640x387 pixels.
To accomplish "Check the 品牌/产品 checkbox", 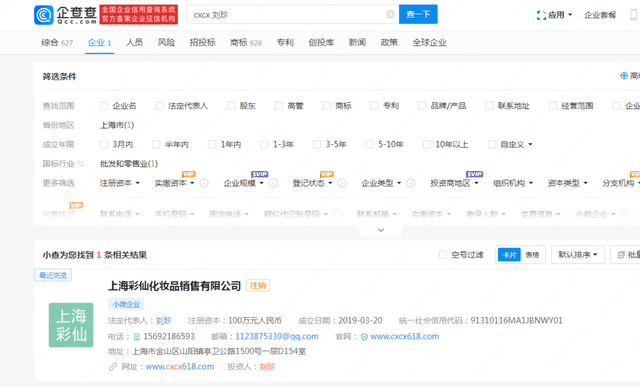I will 422,106.
